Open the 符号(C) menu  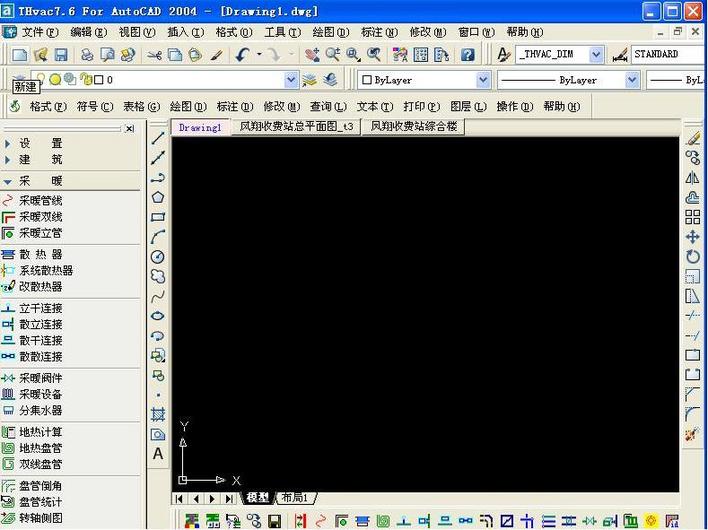point(95,107)
